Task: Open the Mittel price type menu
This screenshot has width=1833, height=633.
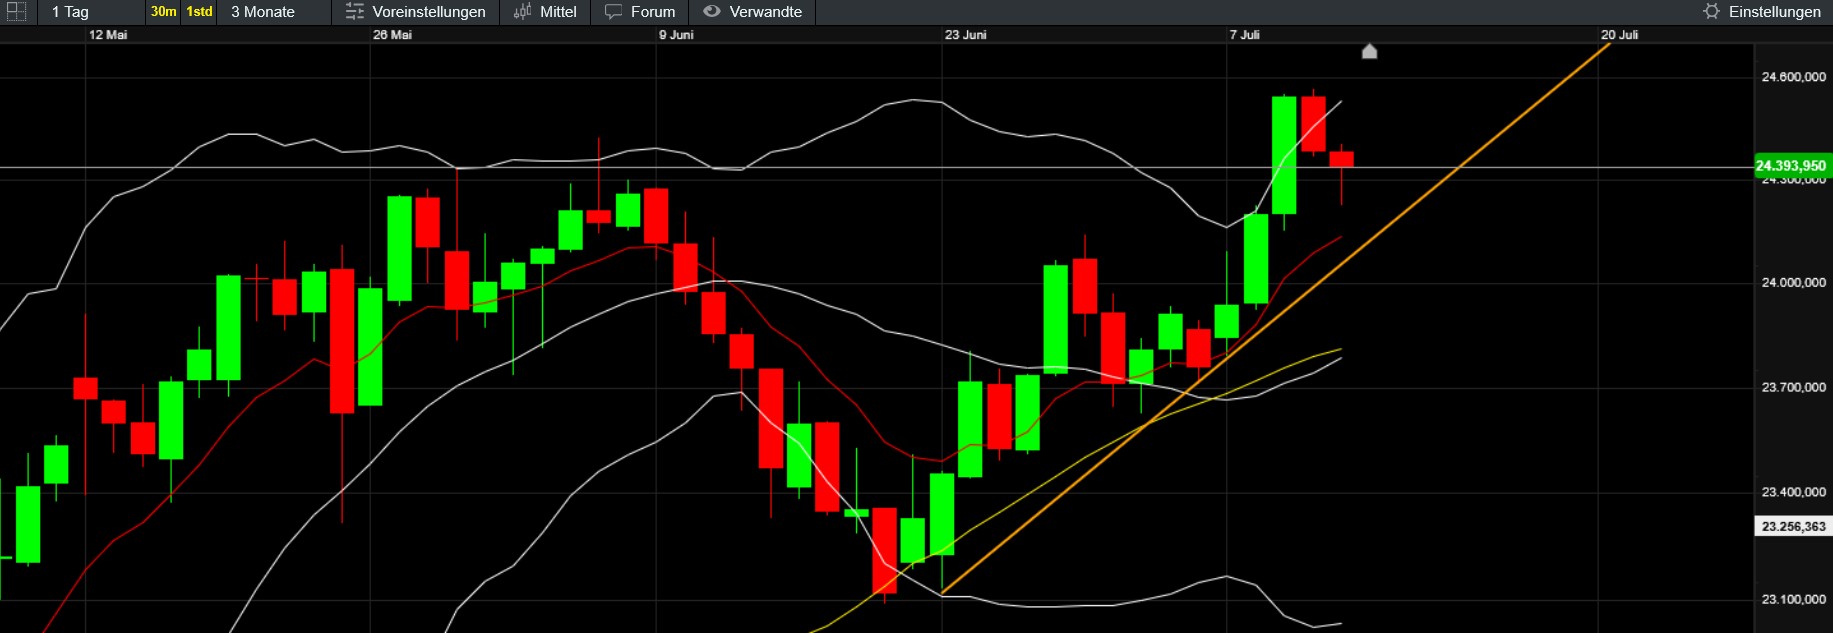Action: click(x=558, y=12)
